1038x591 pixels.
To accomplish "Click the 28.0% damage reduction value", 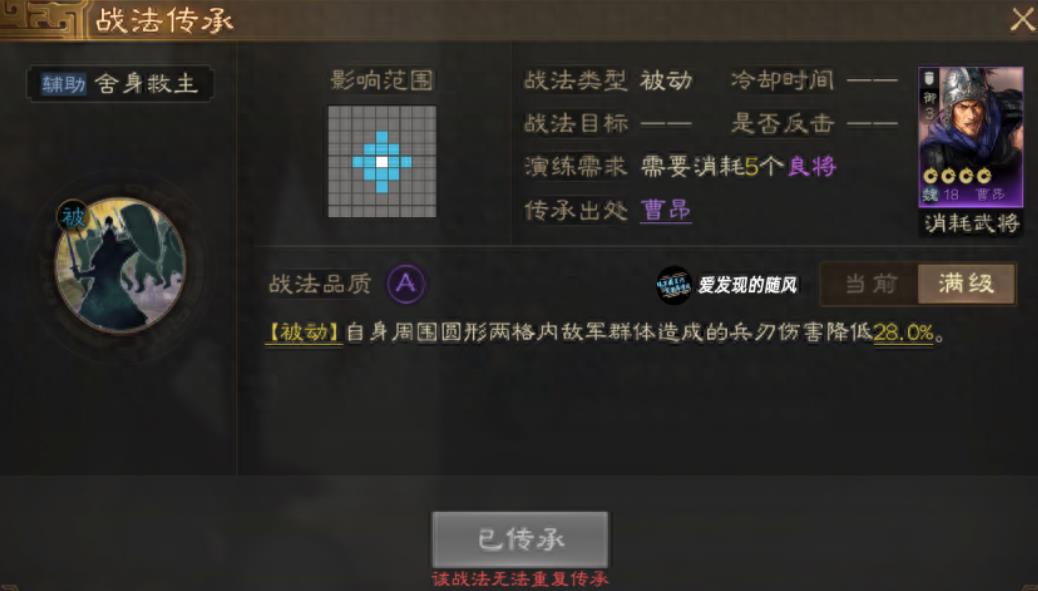I will pos(903,332).
